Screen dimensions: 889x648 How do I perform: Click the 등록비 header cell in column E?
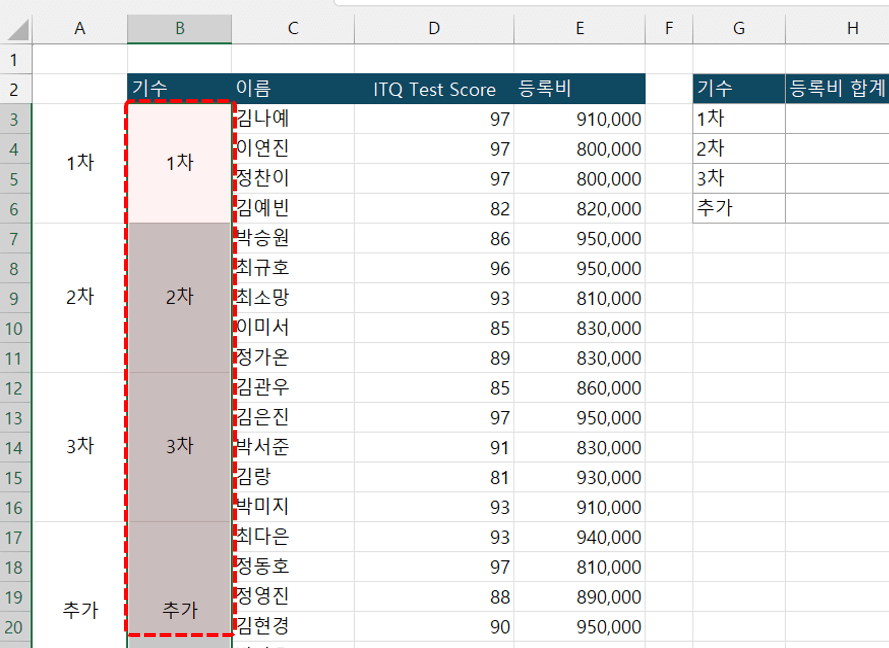tap(580, 89)
